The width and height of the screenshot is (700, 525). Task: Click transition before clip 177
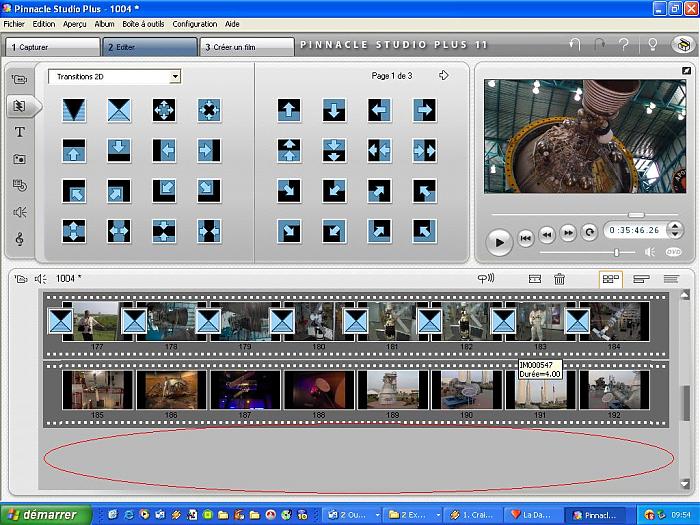(61, 321)
